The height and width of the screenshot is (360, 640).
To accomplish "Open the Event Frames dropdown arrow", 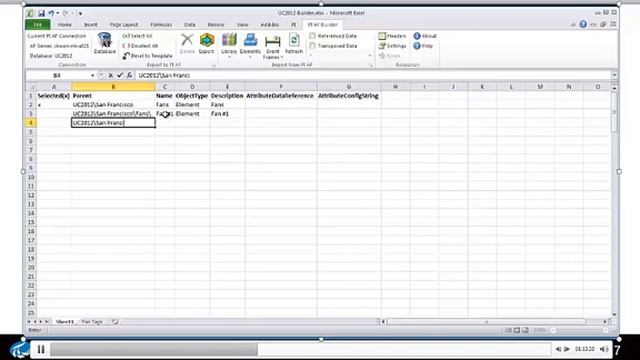I will [x=282, y=57].
